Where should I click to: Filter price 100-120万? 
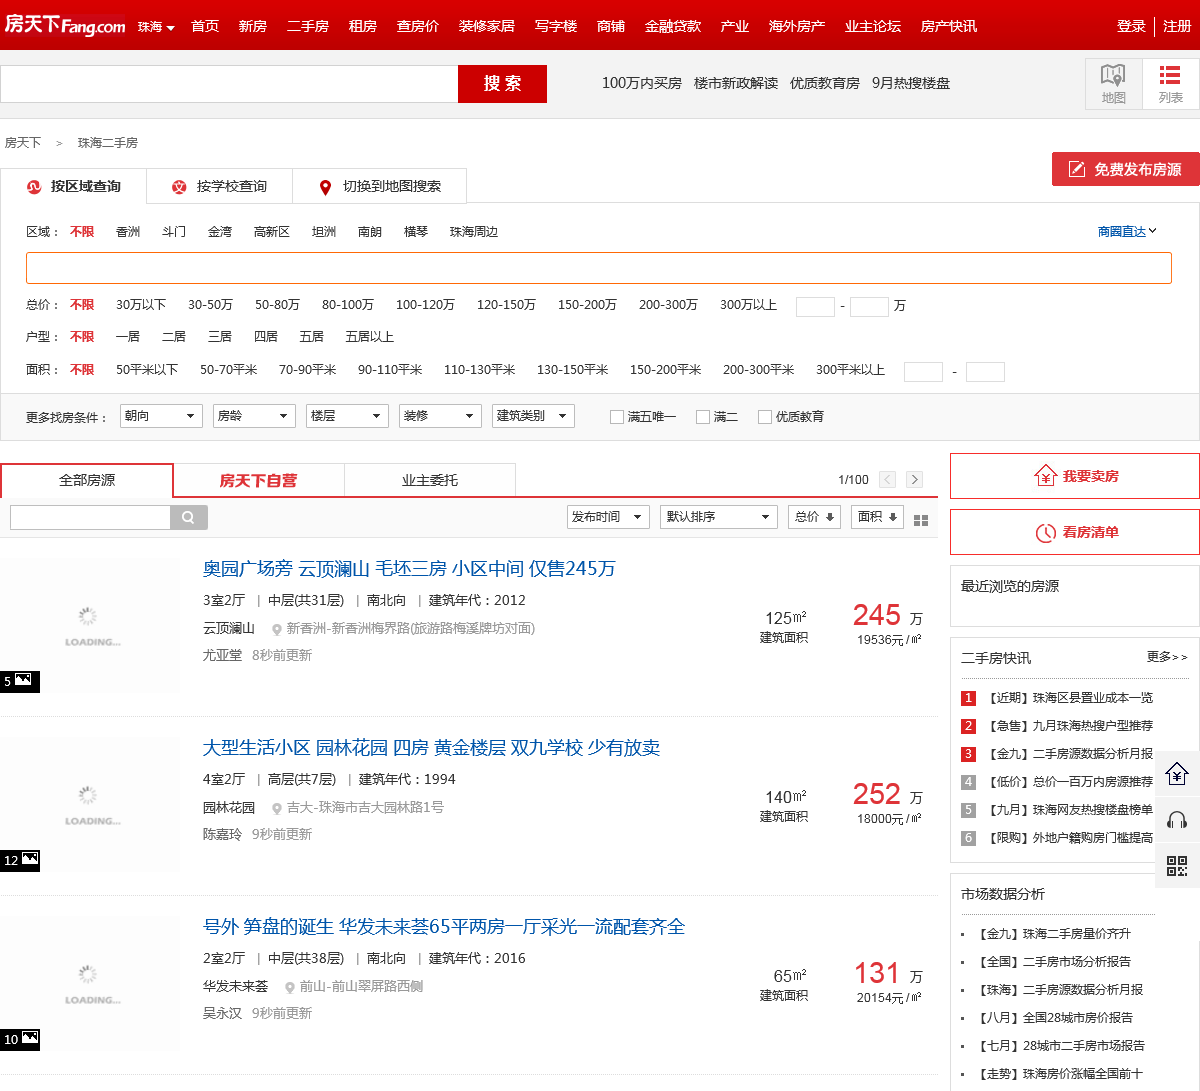pos(425,305)
